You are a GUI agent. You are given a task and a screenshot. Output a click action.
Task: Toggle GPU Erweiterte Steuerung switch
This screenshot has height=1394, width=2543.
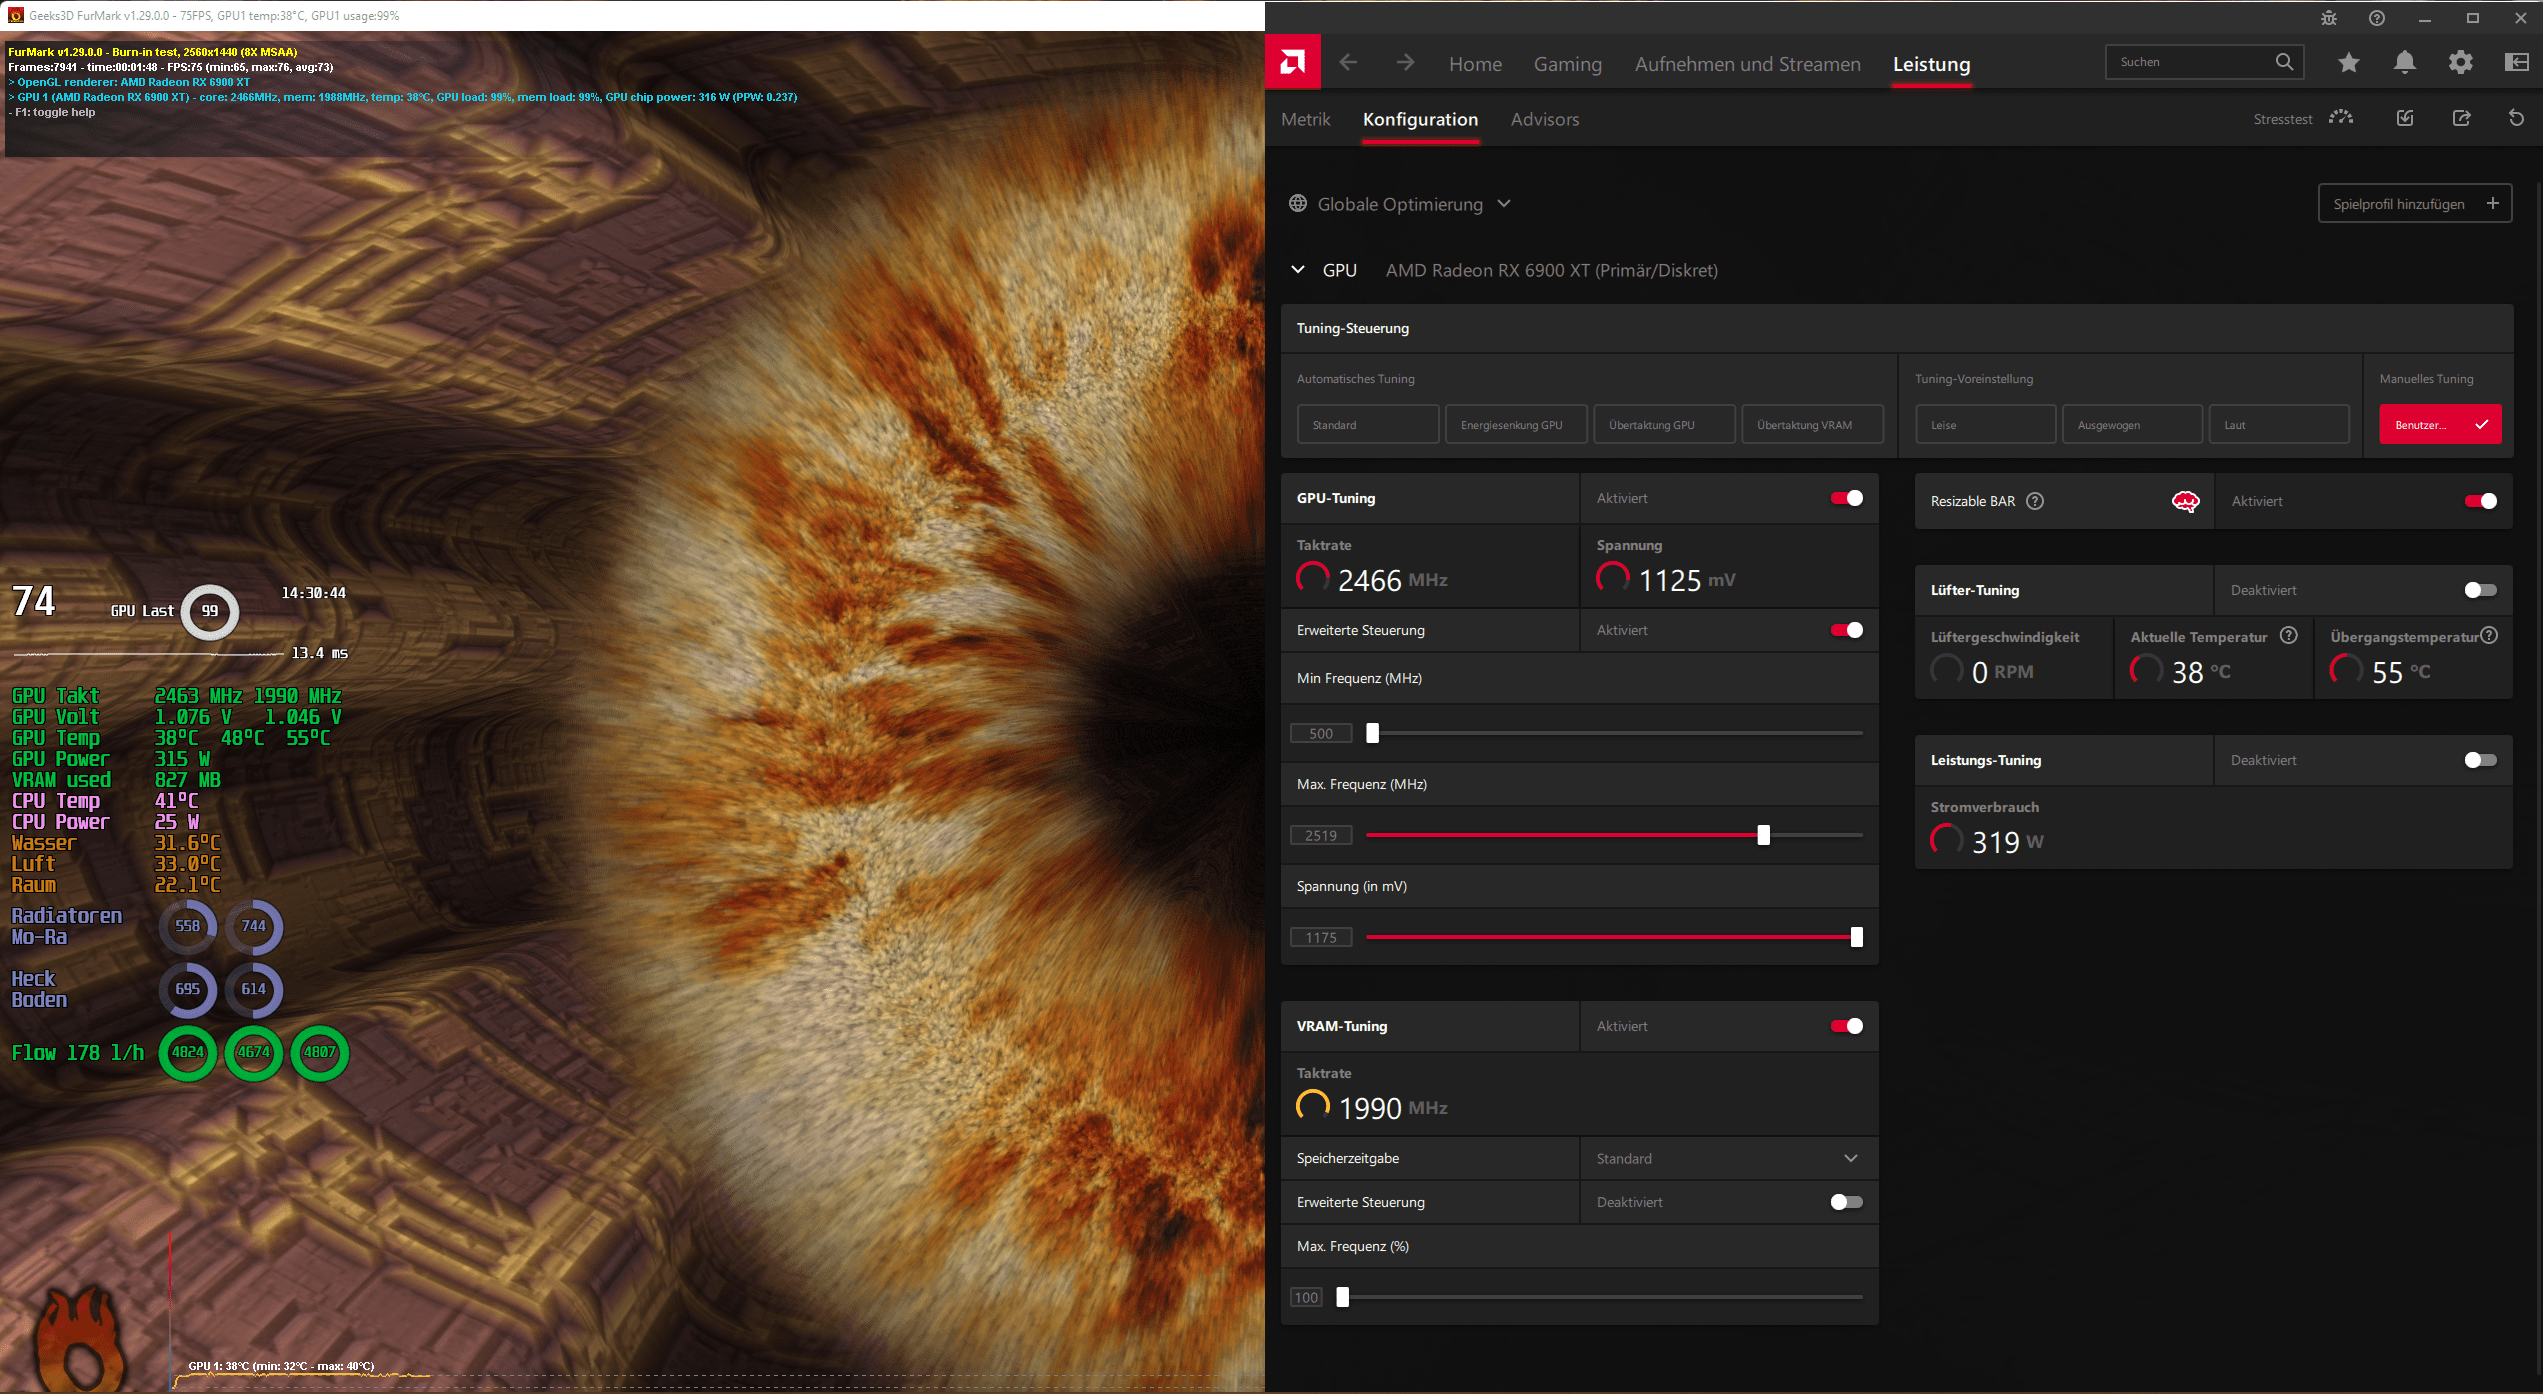(1846, 630)
